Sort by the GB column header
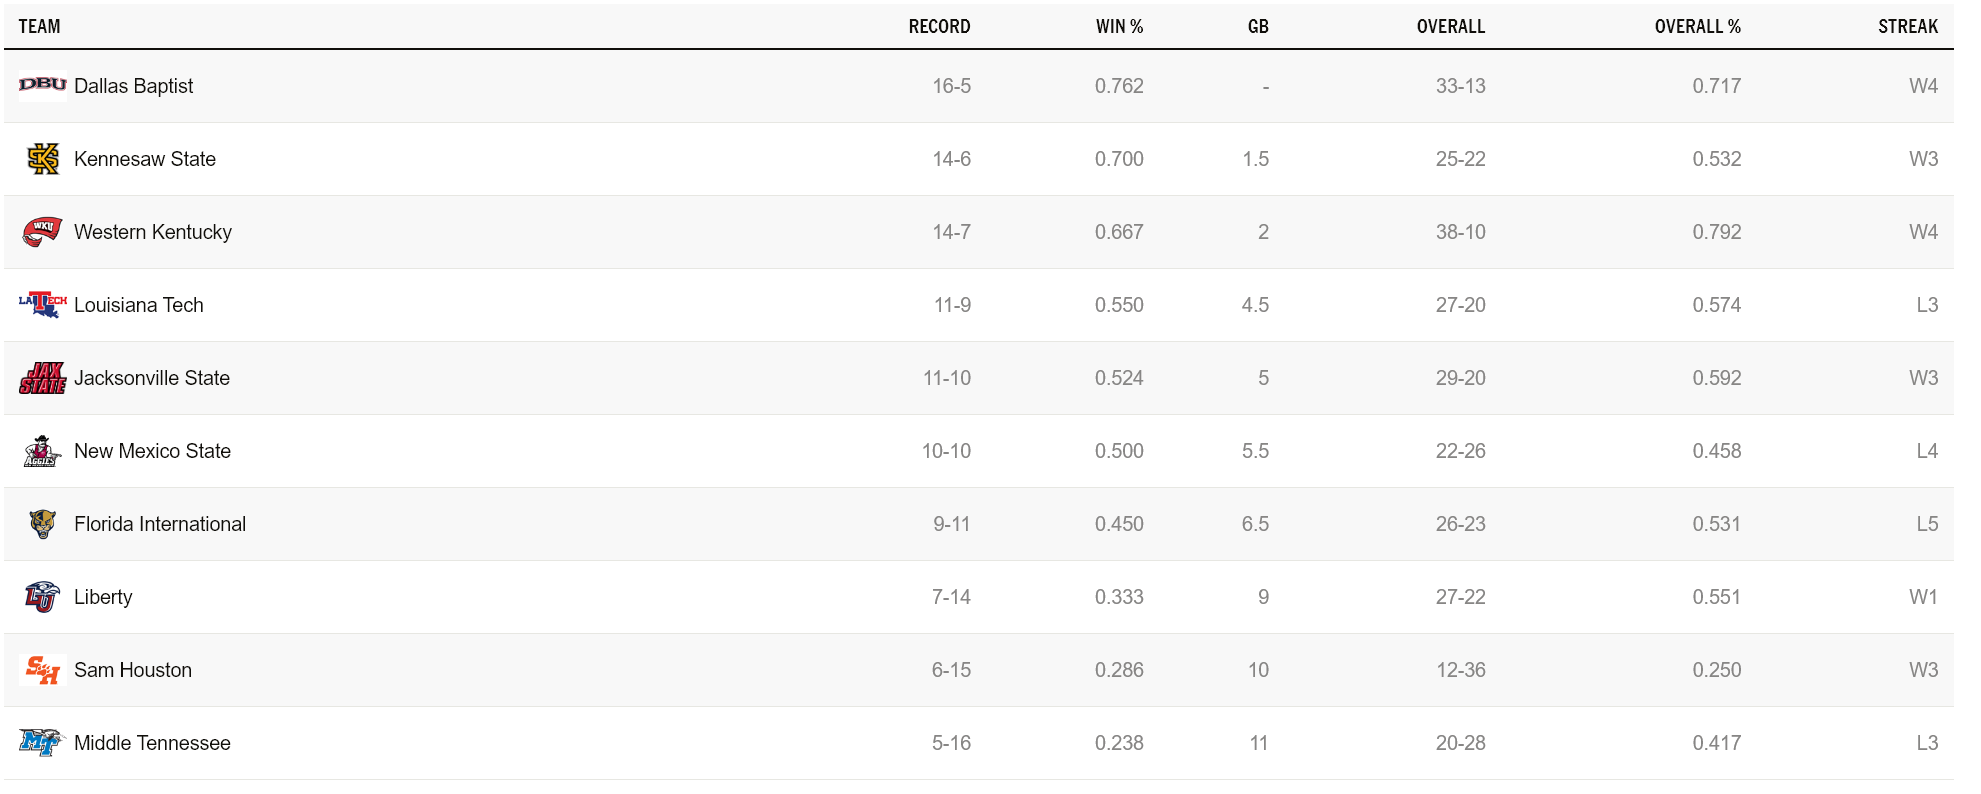 click(x=1258, y=27)
